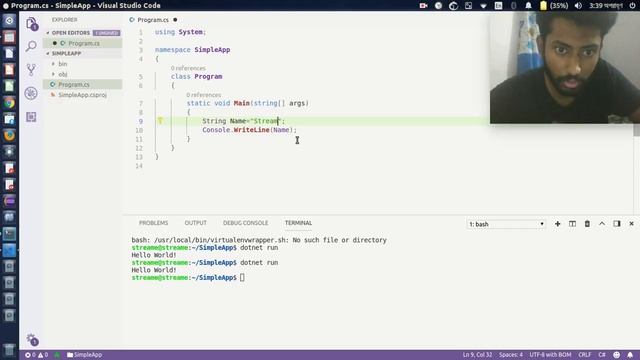Click the editor vertical scrollbar
This screenshot has width=640, height=360.
pyautogui.click(x=636, y=131)
